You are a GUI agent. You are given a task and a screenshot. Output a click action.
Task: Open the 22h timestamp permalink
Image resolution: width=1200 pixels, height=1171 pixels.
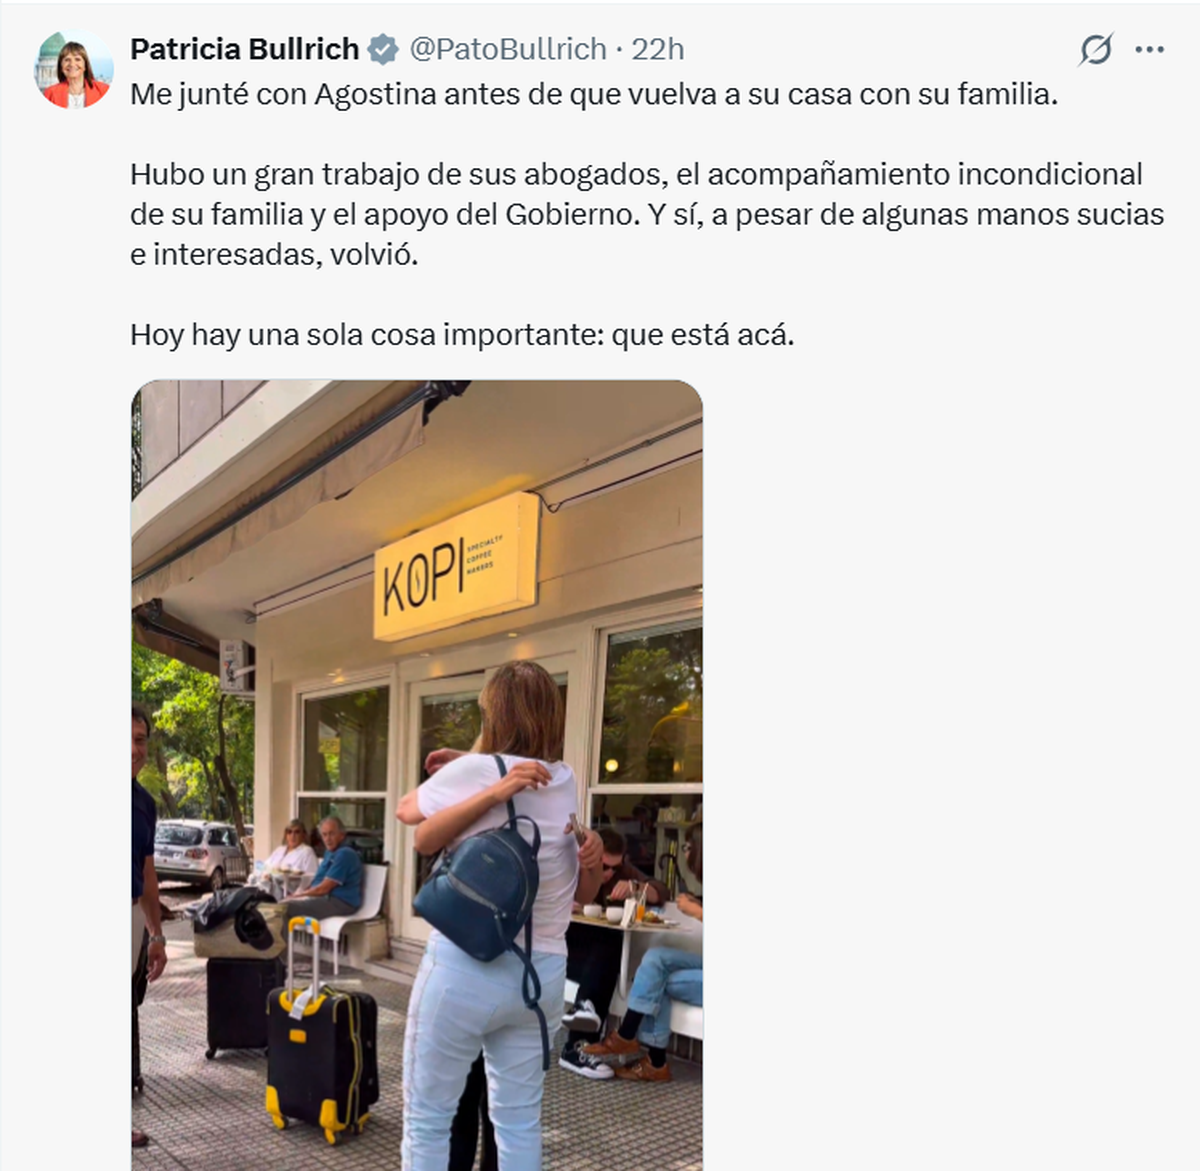click(x=658, y=49)
